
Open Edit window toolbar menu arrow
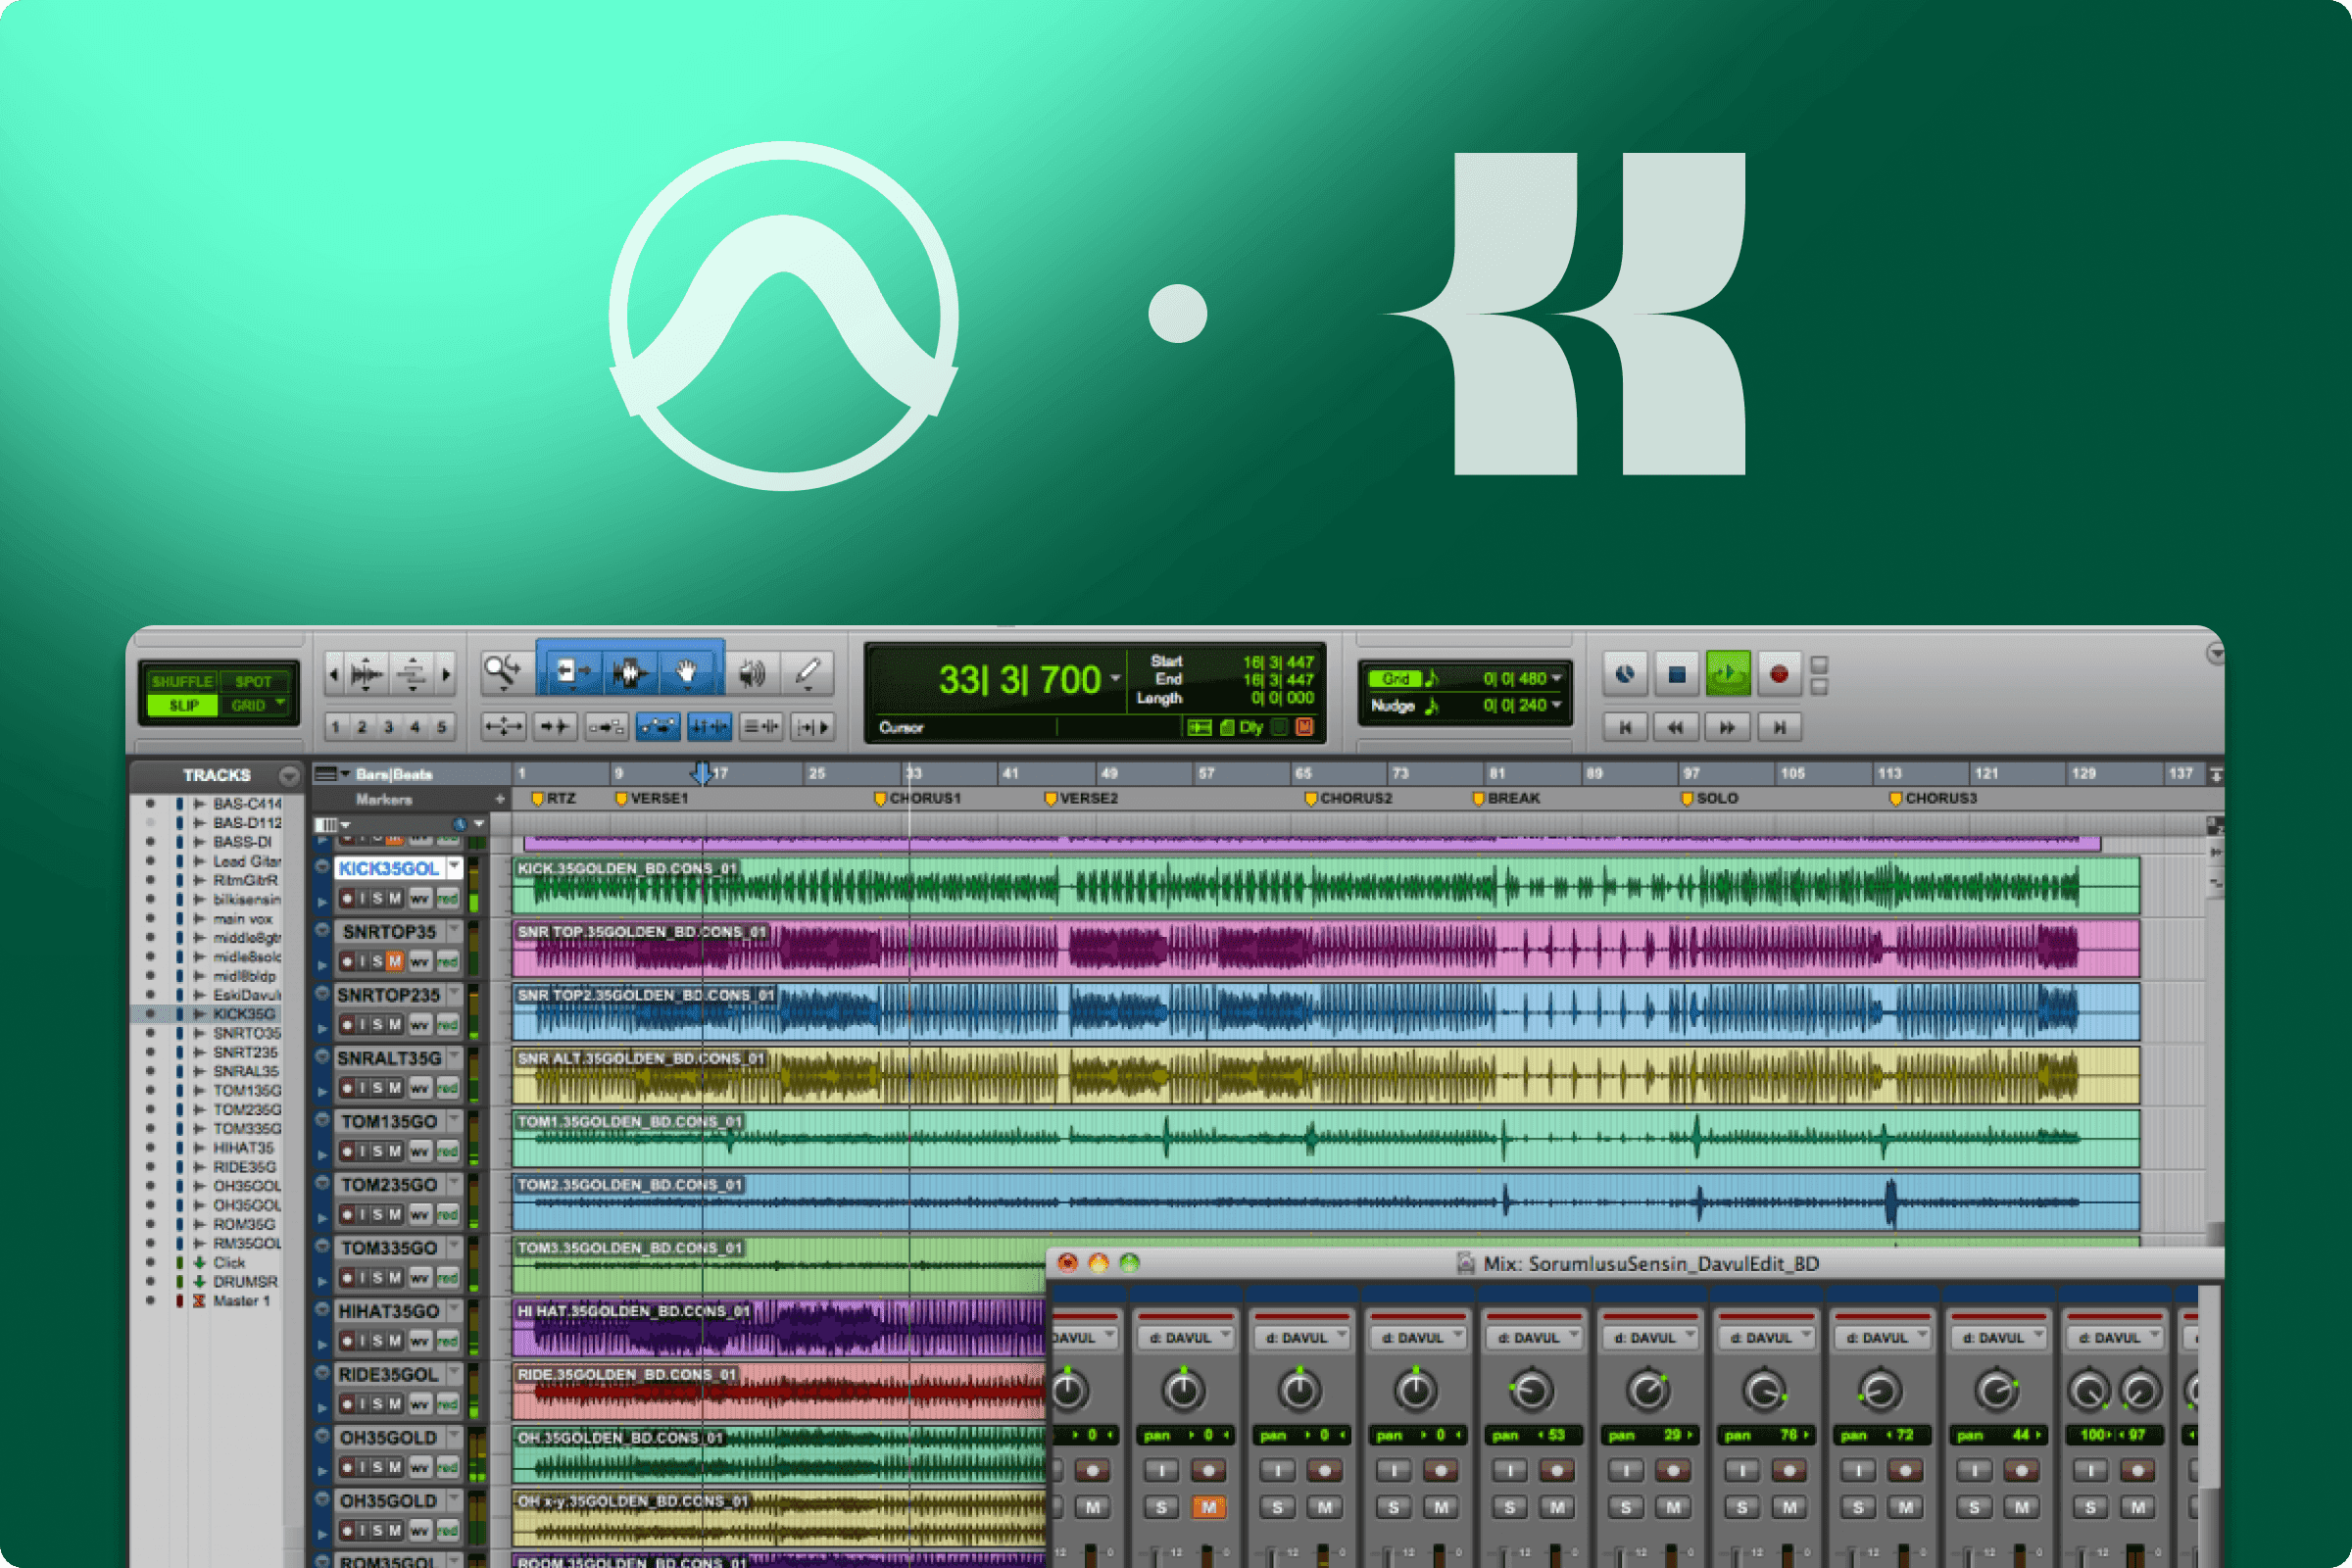tap(2215, 653)
